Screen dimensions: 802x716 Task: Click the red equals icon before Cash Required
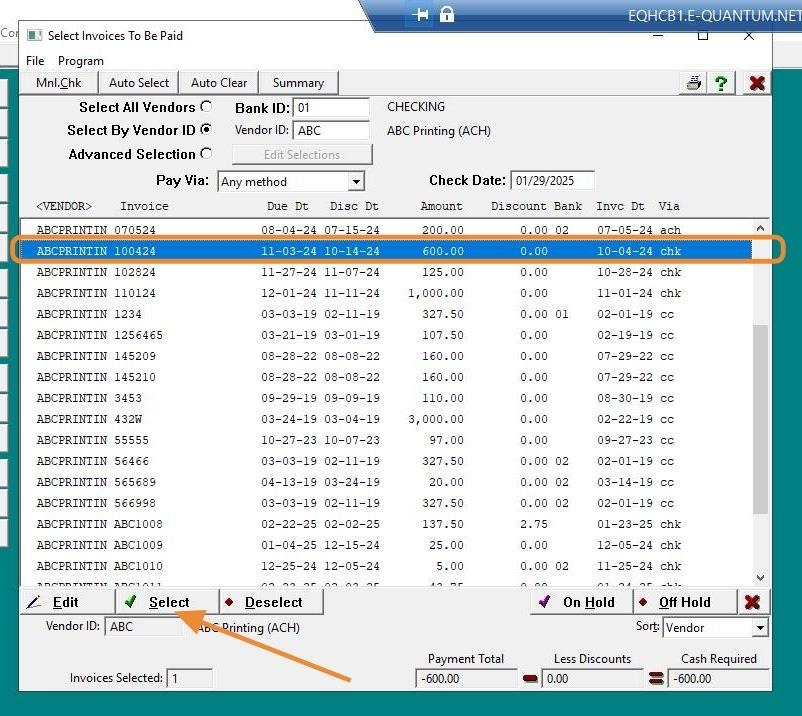click(656, 678)
